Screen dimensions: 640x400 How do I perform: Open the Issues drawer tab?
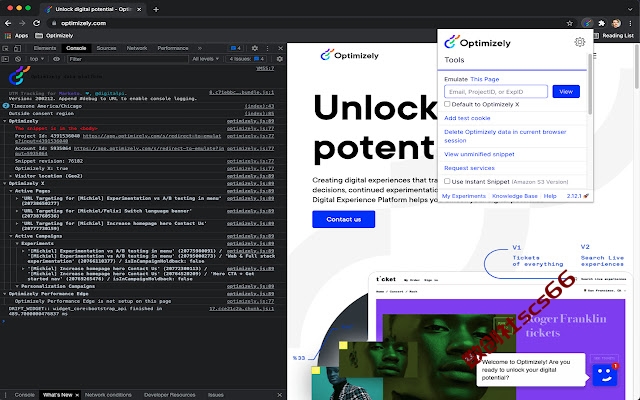216,395
